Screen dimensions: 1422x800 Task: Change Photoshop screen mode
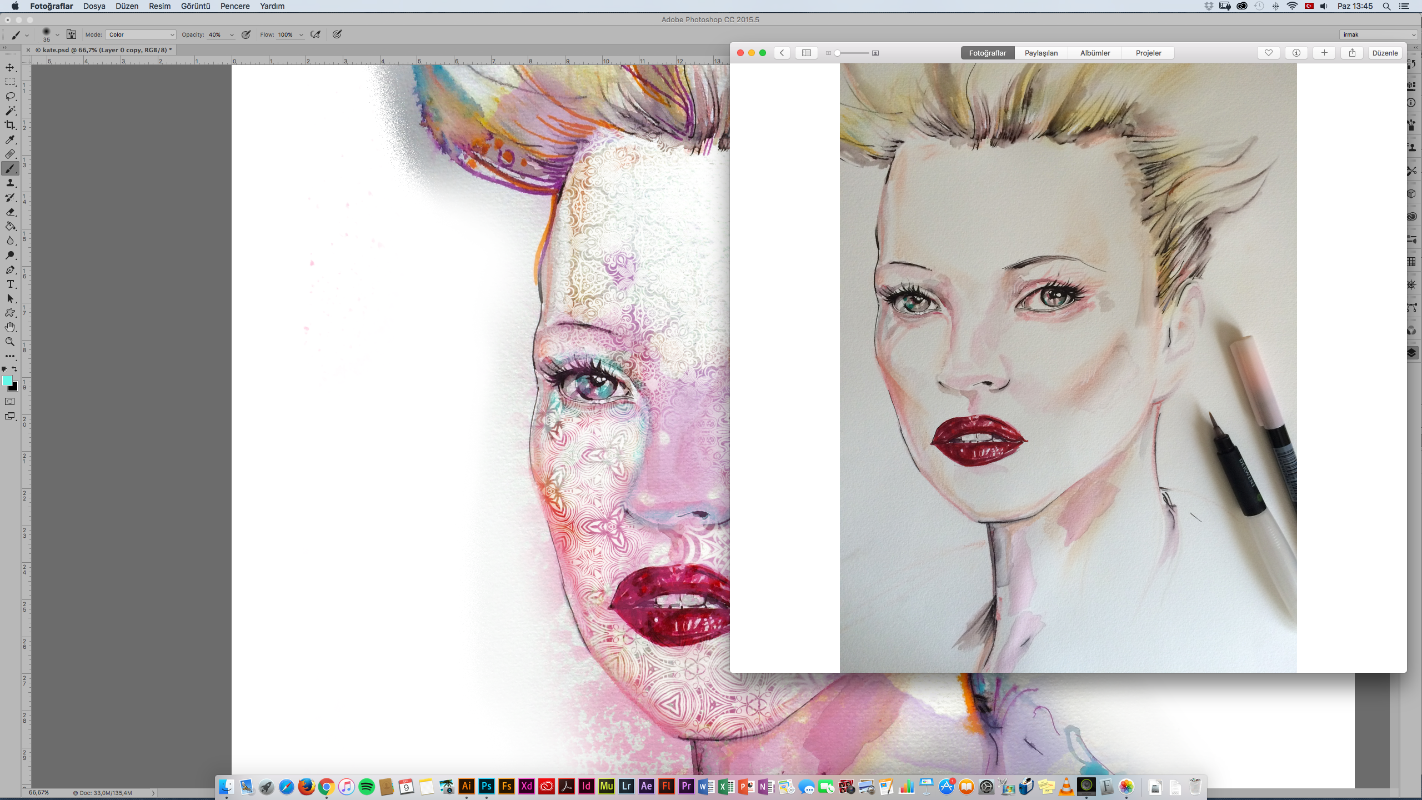(10, 415)
